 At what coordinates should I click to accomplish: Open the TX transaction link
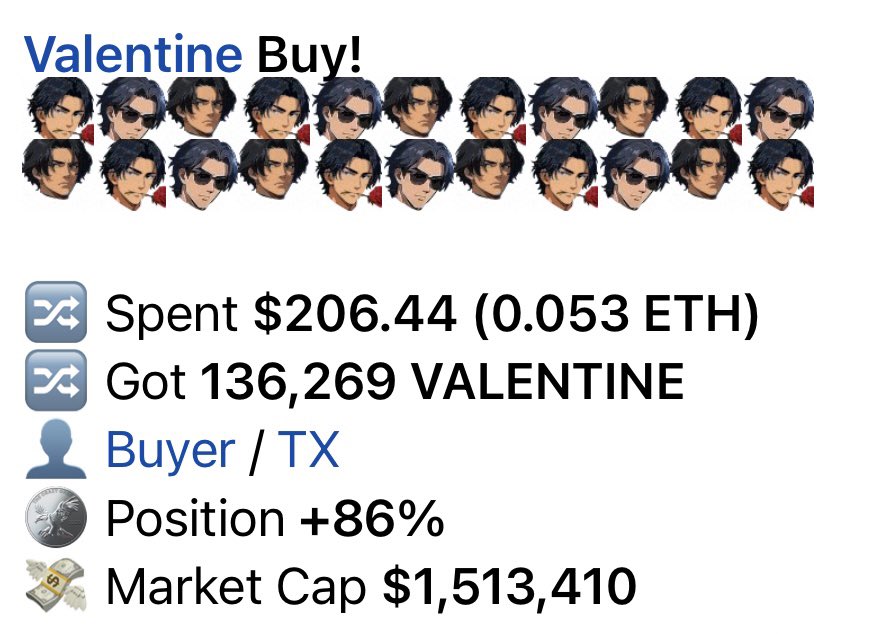point(309,450)
